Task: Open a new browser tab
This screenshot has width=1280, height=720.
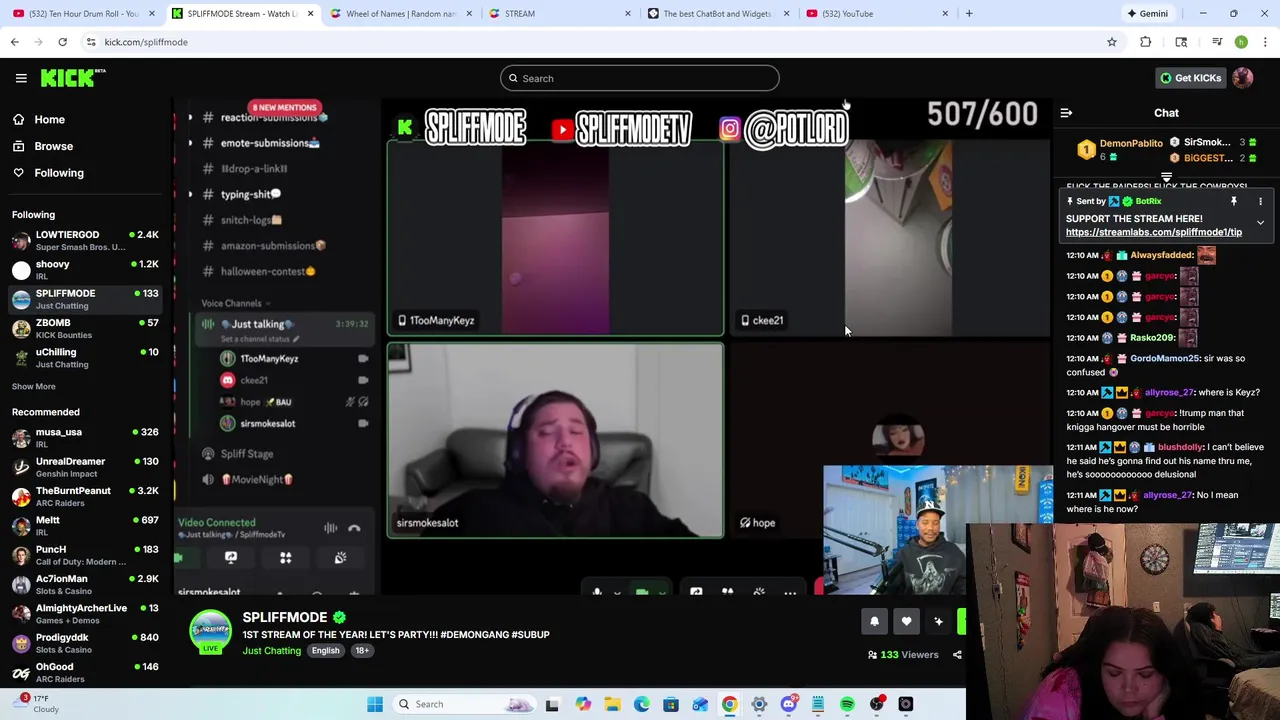Action: (x=969, y=13)
